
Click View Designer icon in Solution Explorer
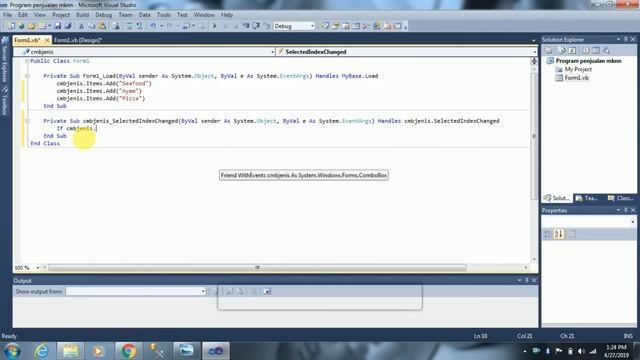click(x=596, y=51)
